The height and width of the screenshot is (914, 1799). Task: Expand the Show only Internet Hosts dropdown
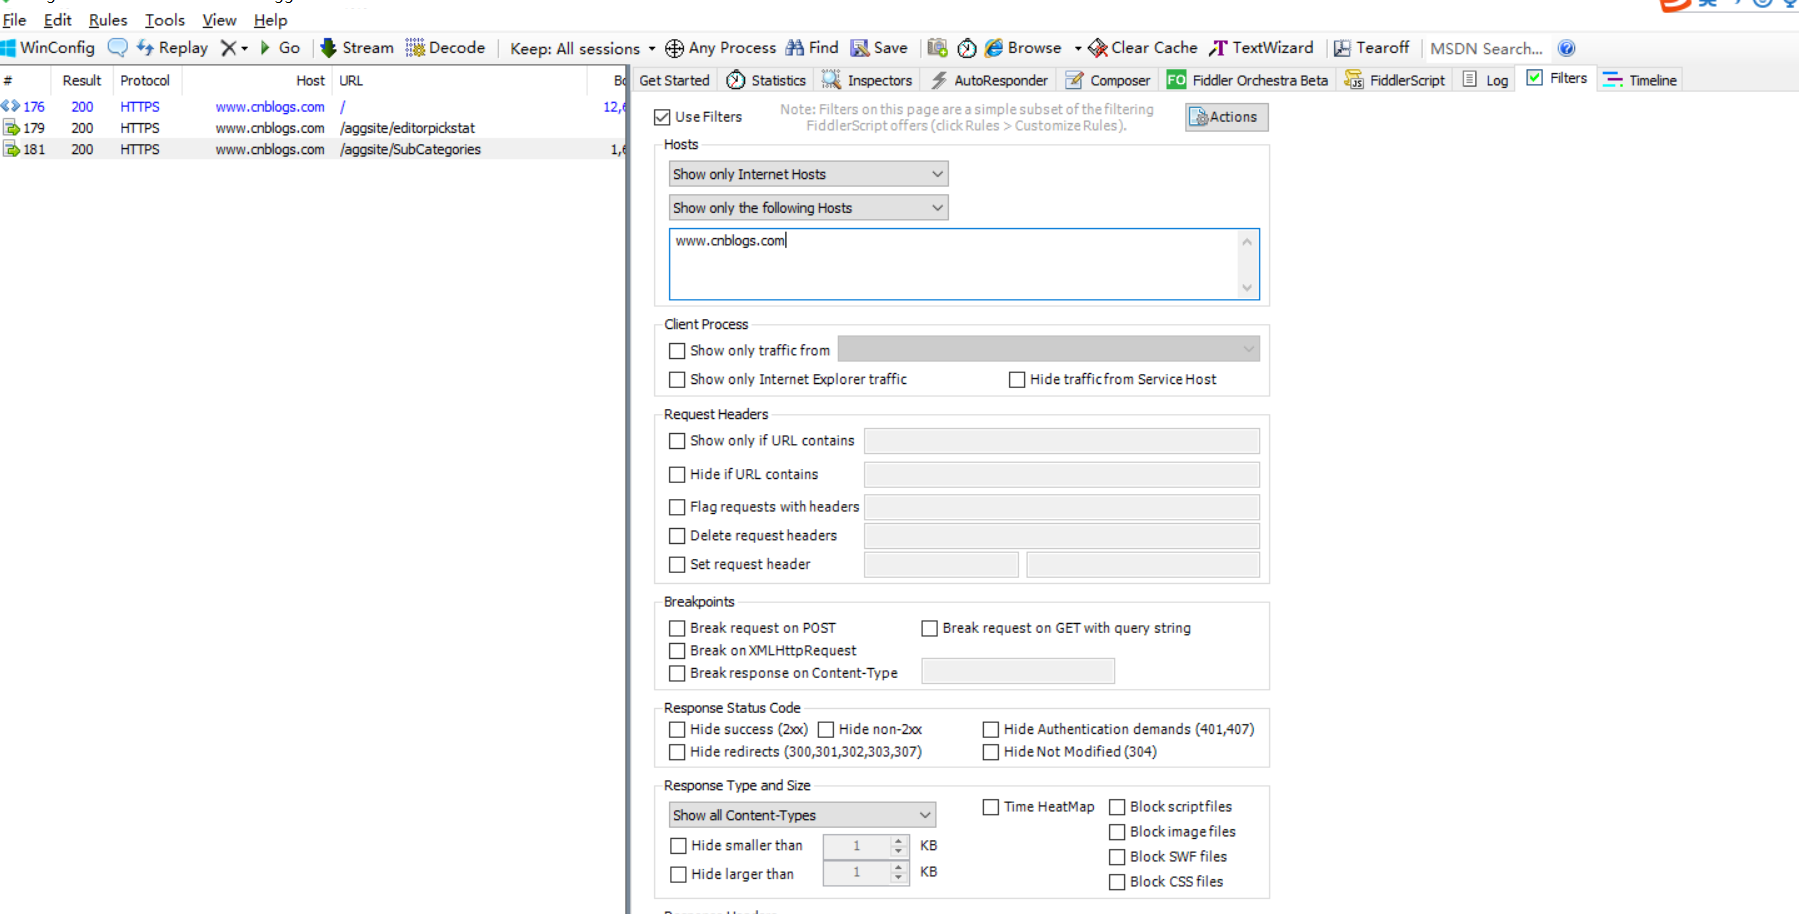pos(808,174)
